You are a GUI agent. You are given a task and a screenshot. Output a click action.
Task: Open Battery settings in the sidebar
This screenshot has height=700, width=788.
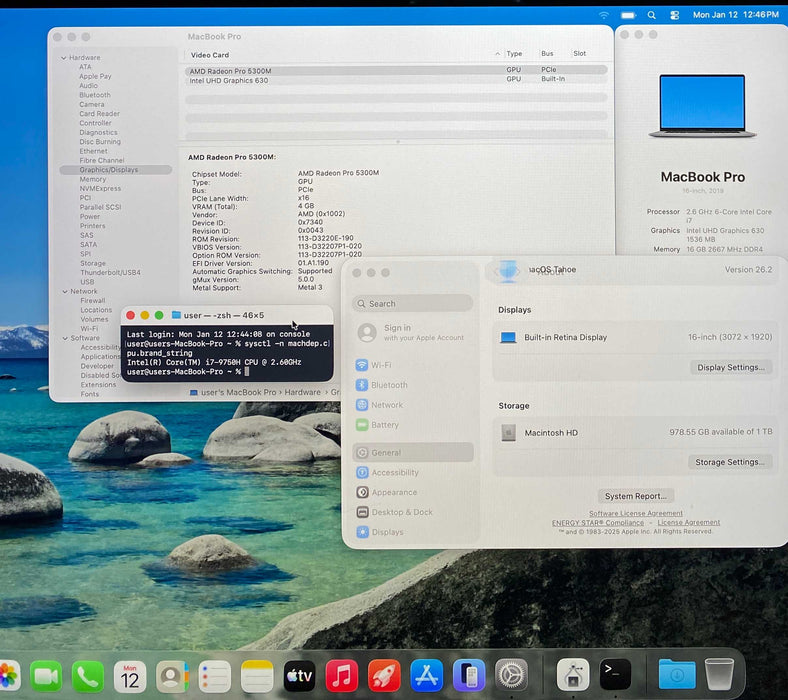[377, 425]
